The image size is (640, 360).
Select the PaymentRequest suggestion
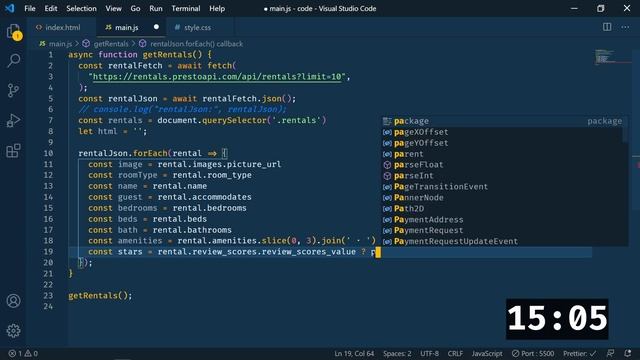[x=502, y=231]
